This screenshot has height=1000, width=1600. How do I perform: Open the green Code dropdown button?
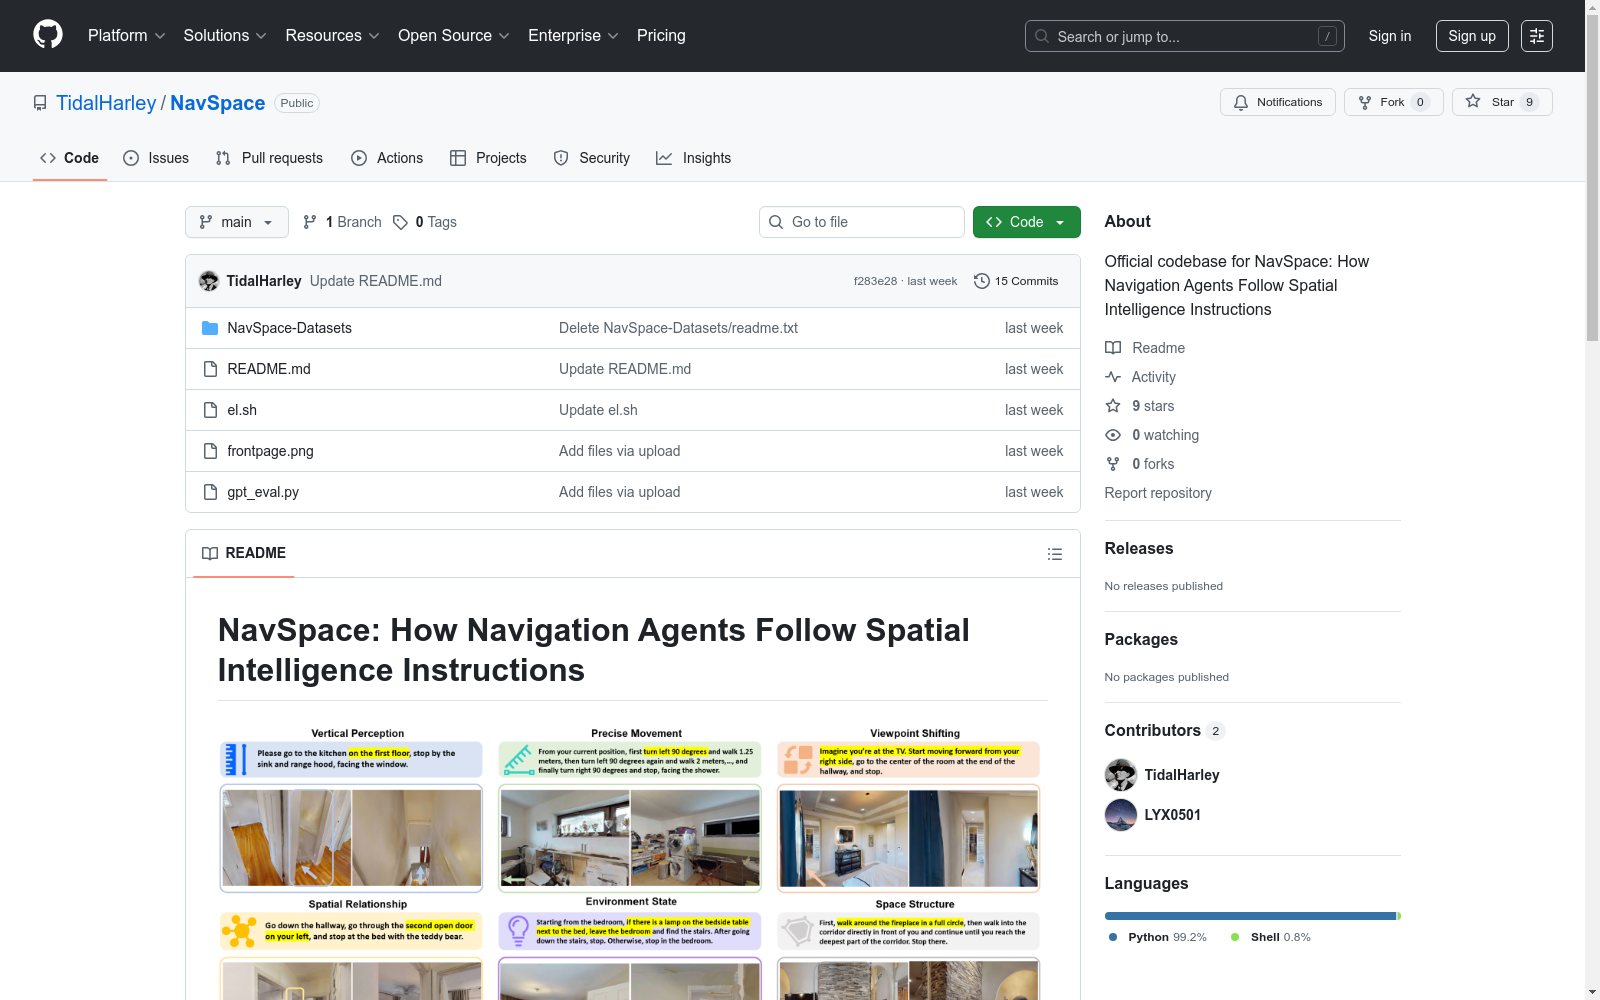click(x=1026, y=222)
